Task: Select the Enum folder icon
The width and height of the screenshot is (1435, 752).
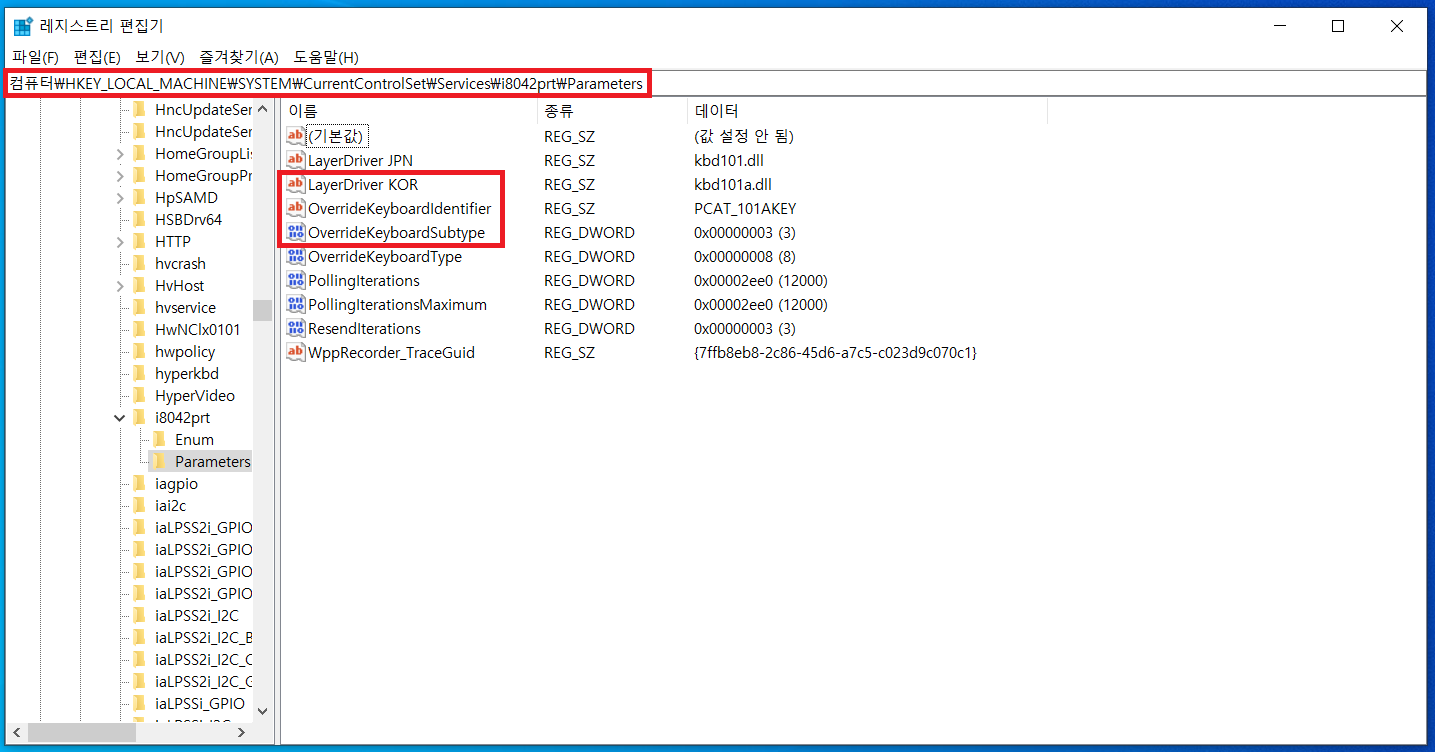Action: pos(159,440)
